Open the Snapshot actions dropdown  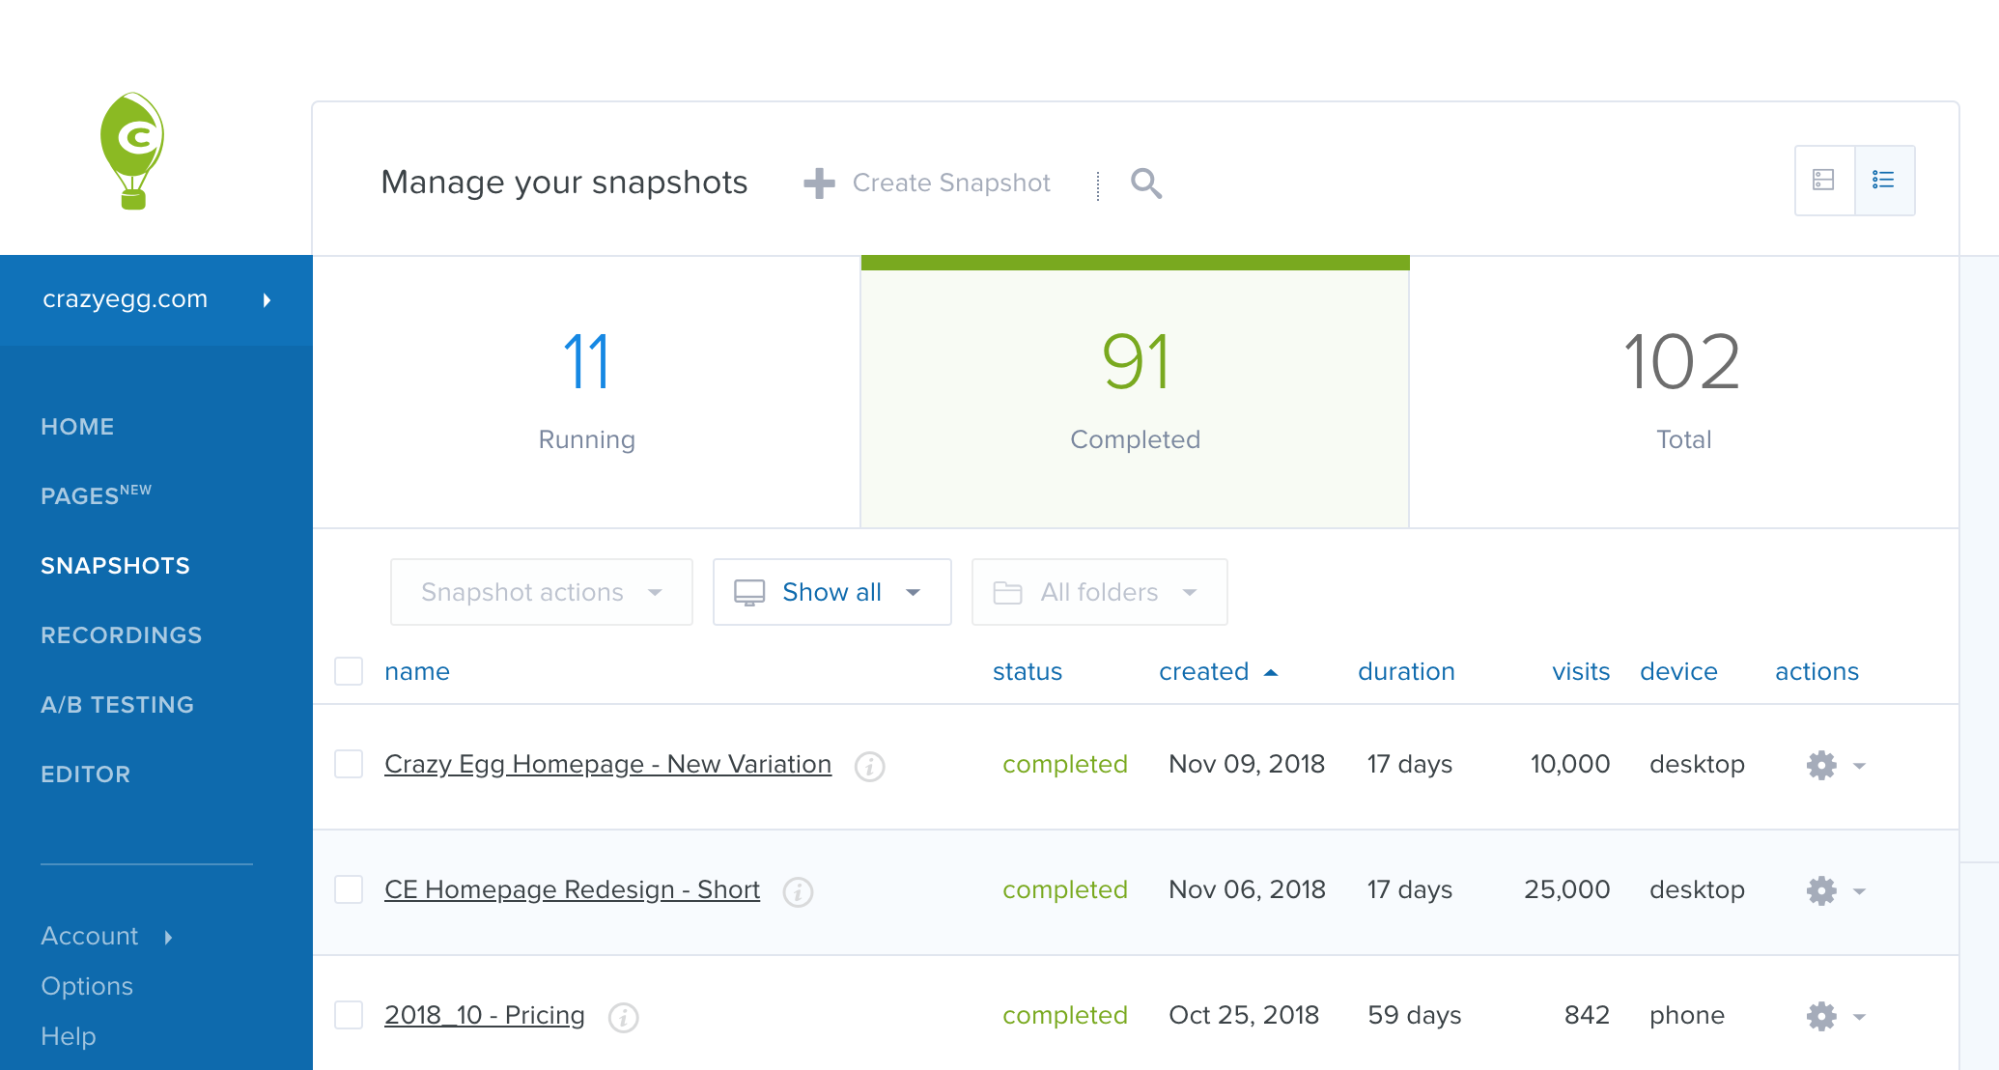click(x=541, y=592)
